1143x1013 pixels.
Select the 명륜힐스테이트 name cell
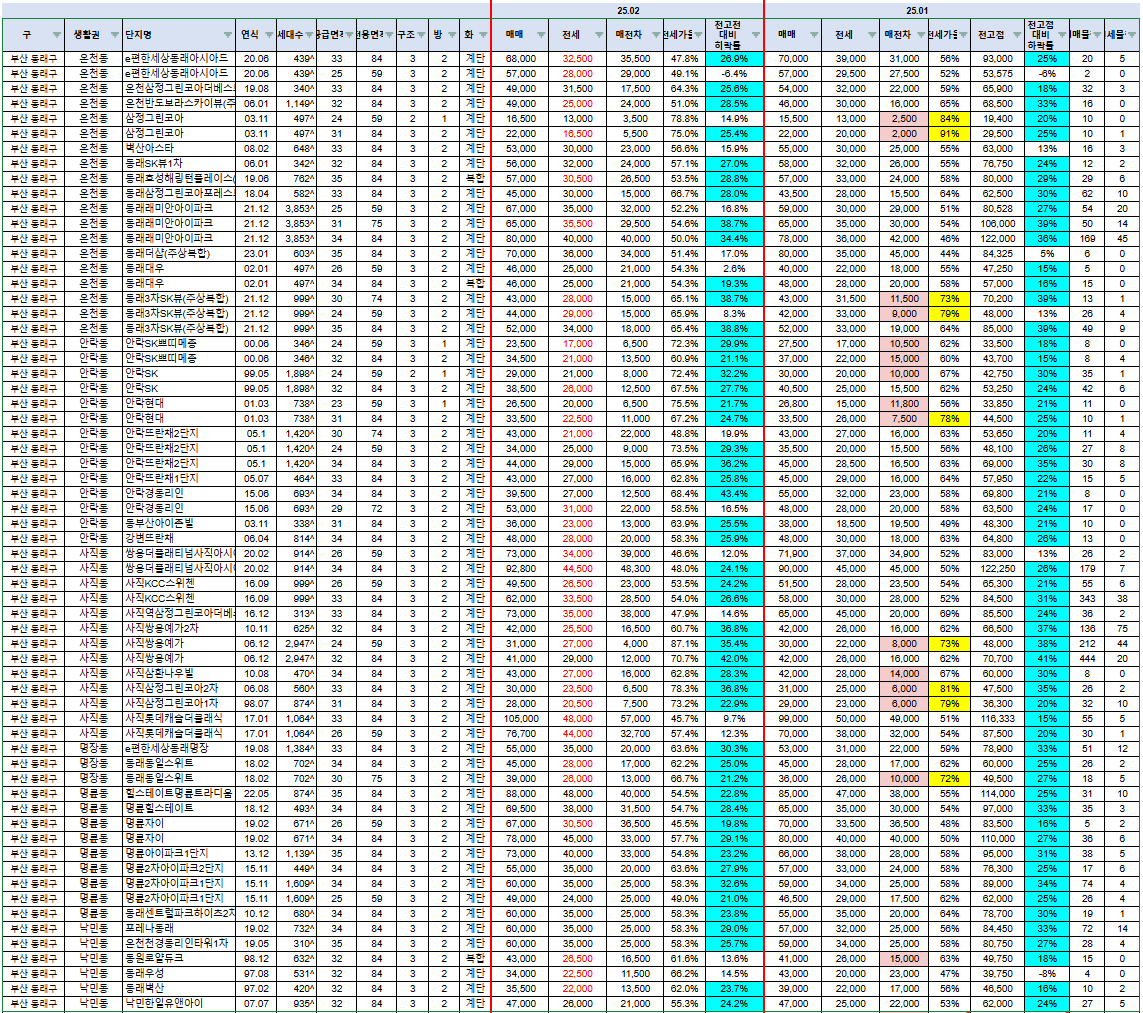click(179, 809)
